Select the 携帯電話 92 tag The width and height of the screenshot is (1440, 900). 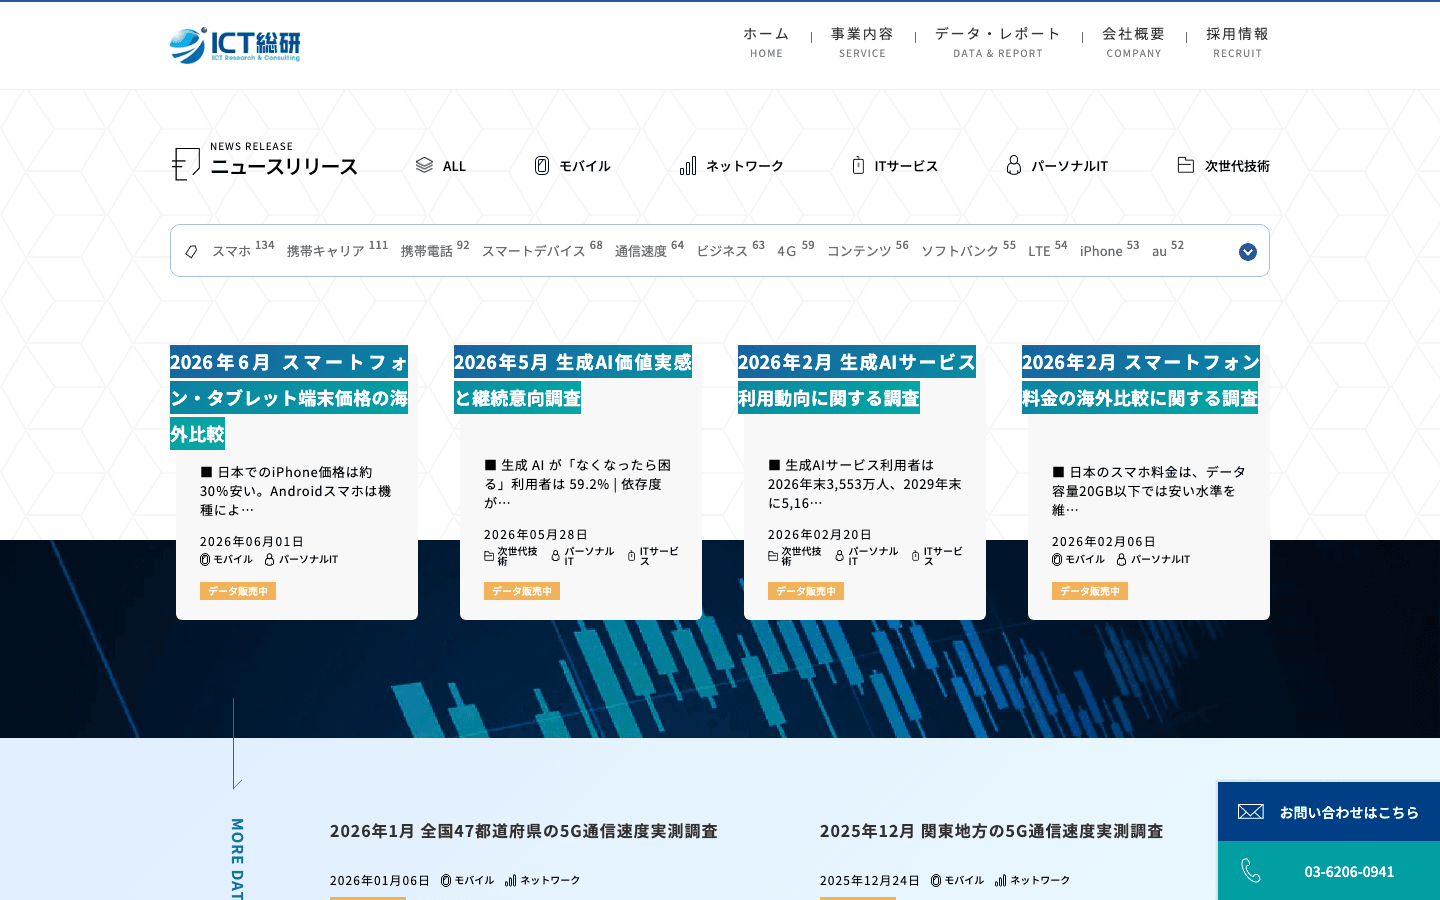(x=435, y=250)
